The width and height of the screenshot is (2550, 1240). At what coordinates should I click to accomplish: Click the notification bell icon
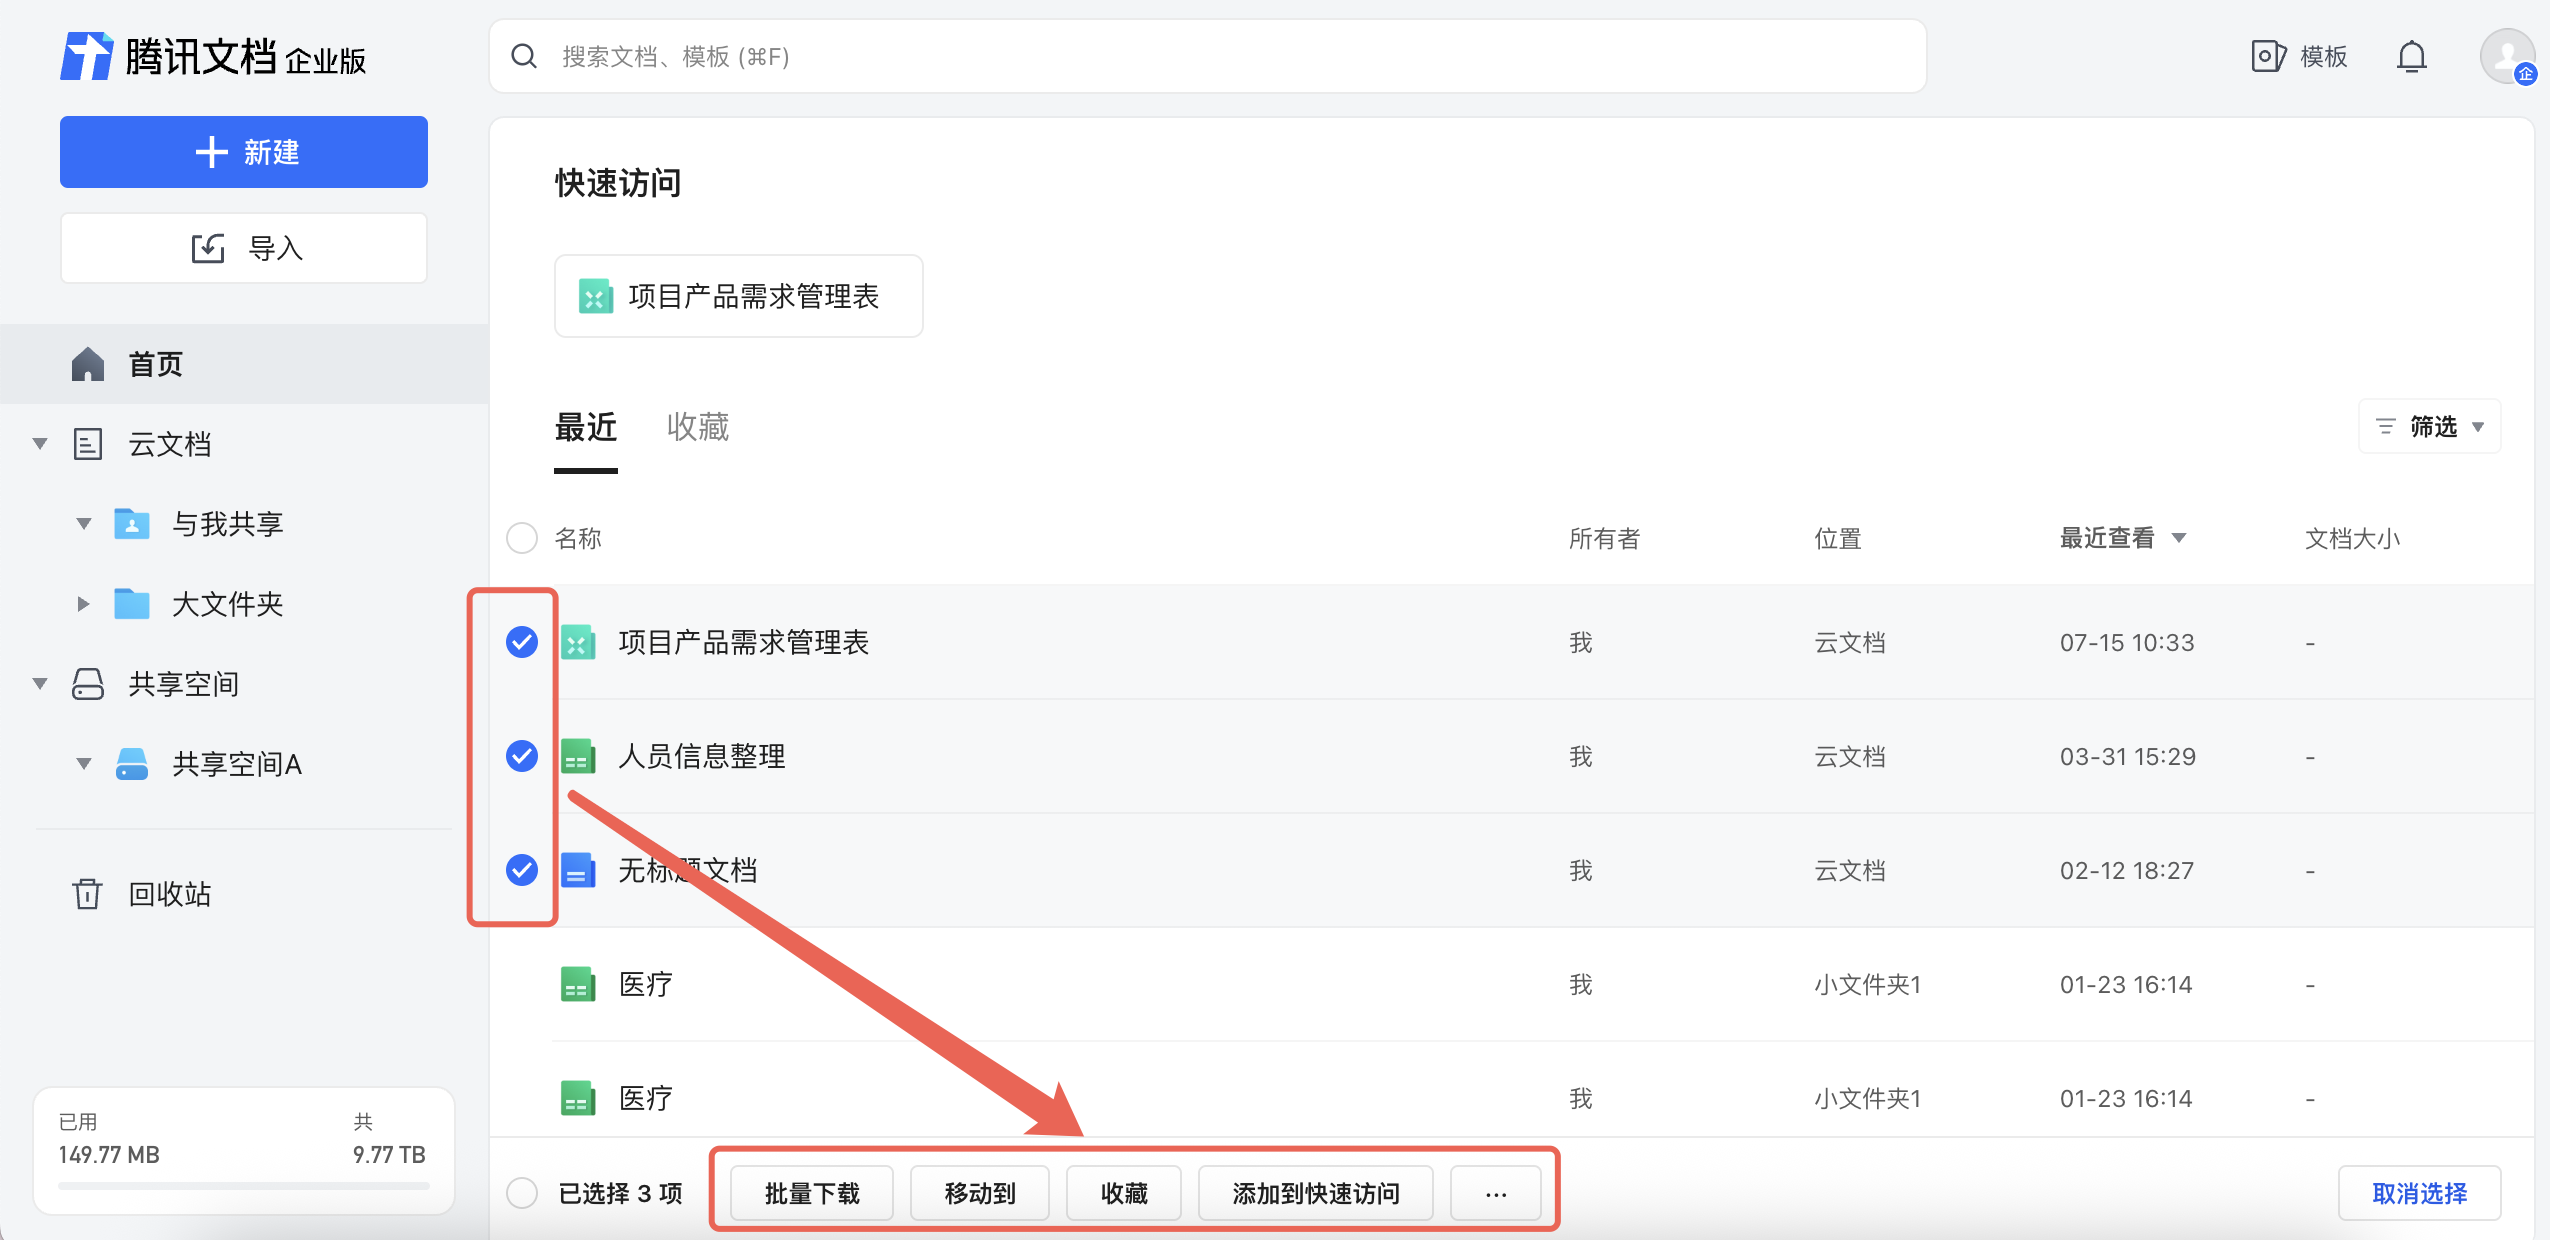coord(2411,57)
